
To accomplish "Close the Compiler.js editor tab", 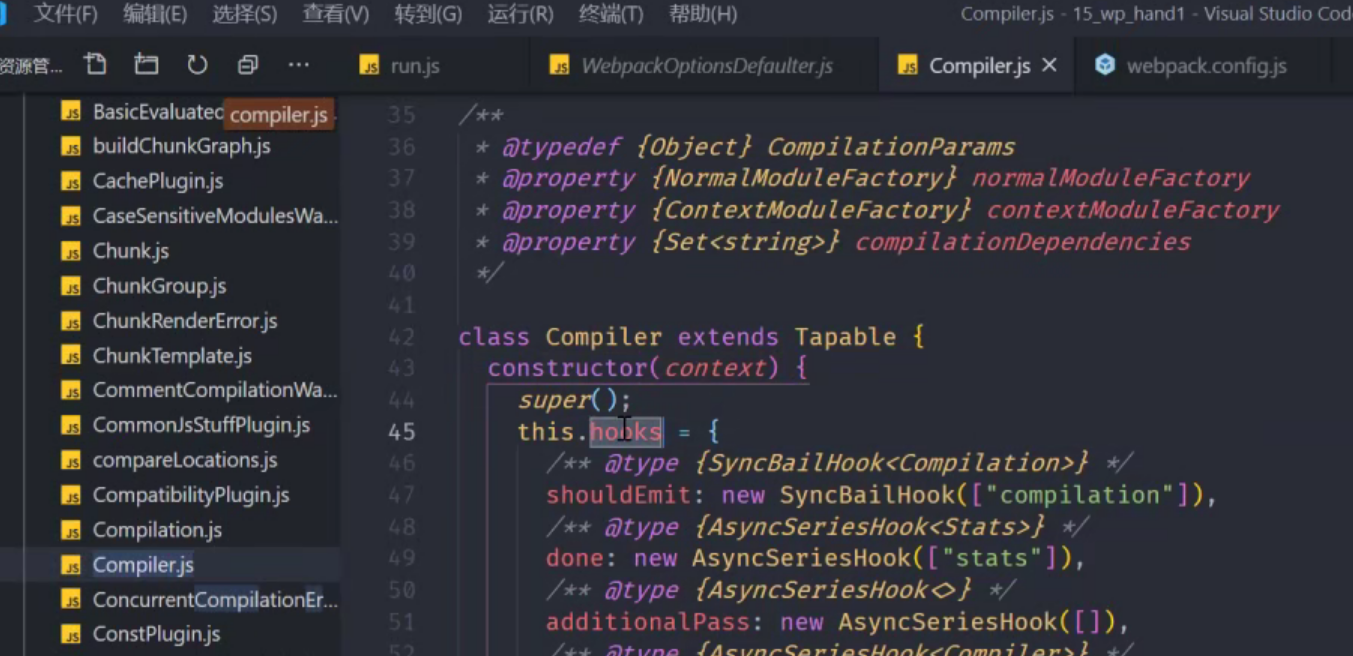I will (1049, 65).
